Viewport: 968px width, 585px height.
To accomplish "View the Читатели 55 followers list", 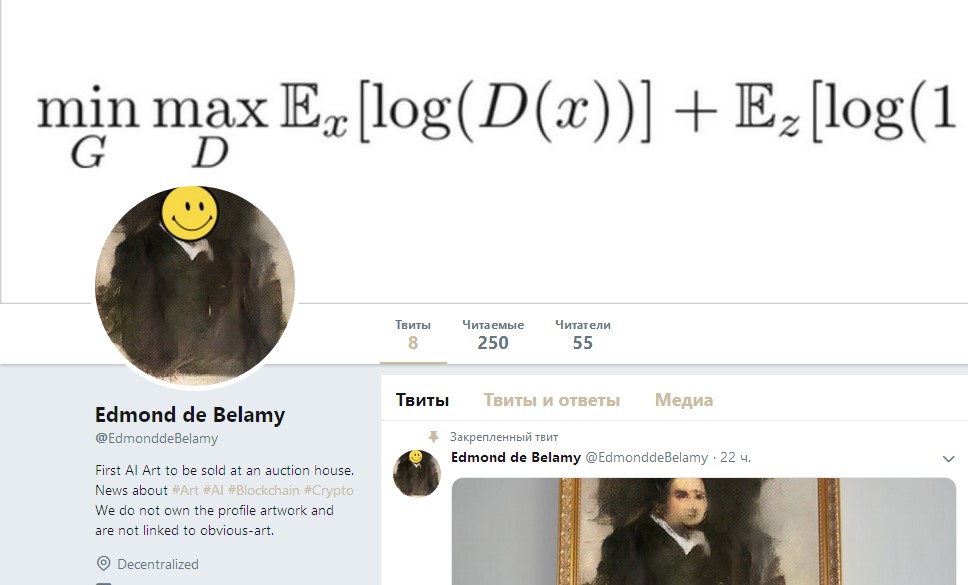I will 582,335.
